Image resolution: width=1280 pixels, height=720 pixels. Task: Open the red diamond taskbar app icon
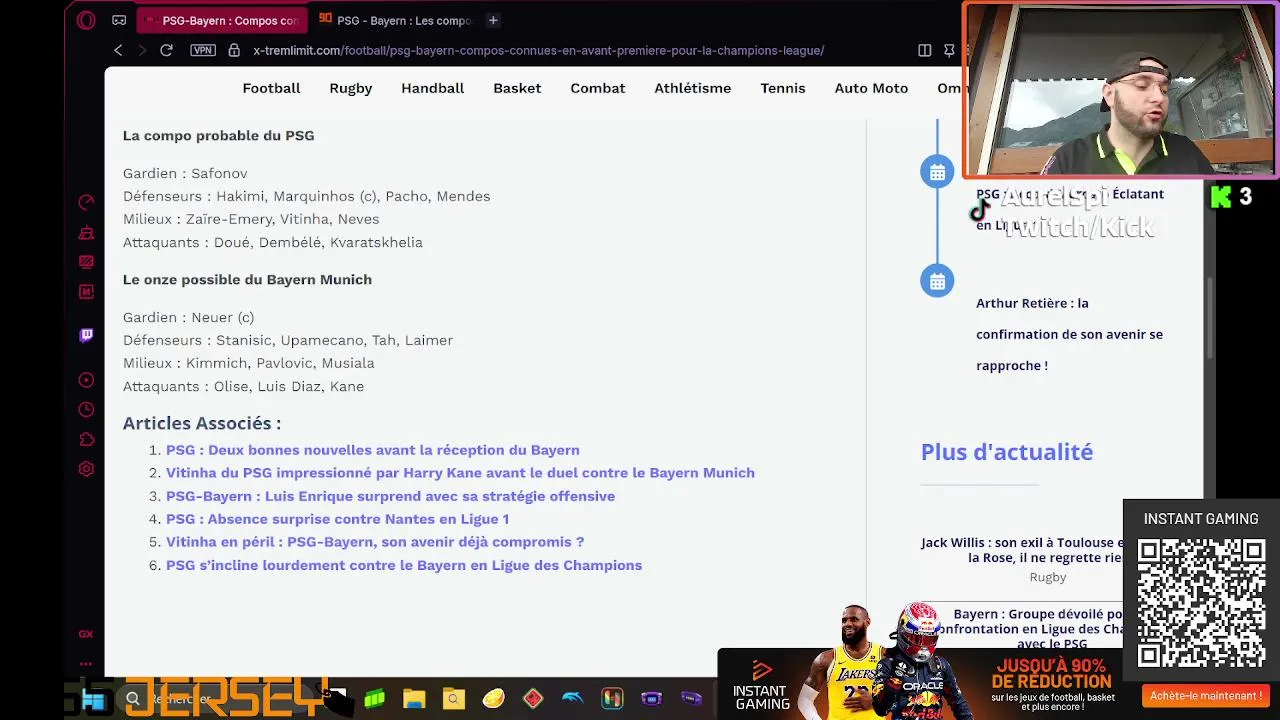pyautogui.click(x=533, y=699)
